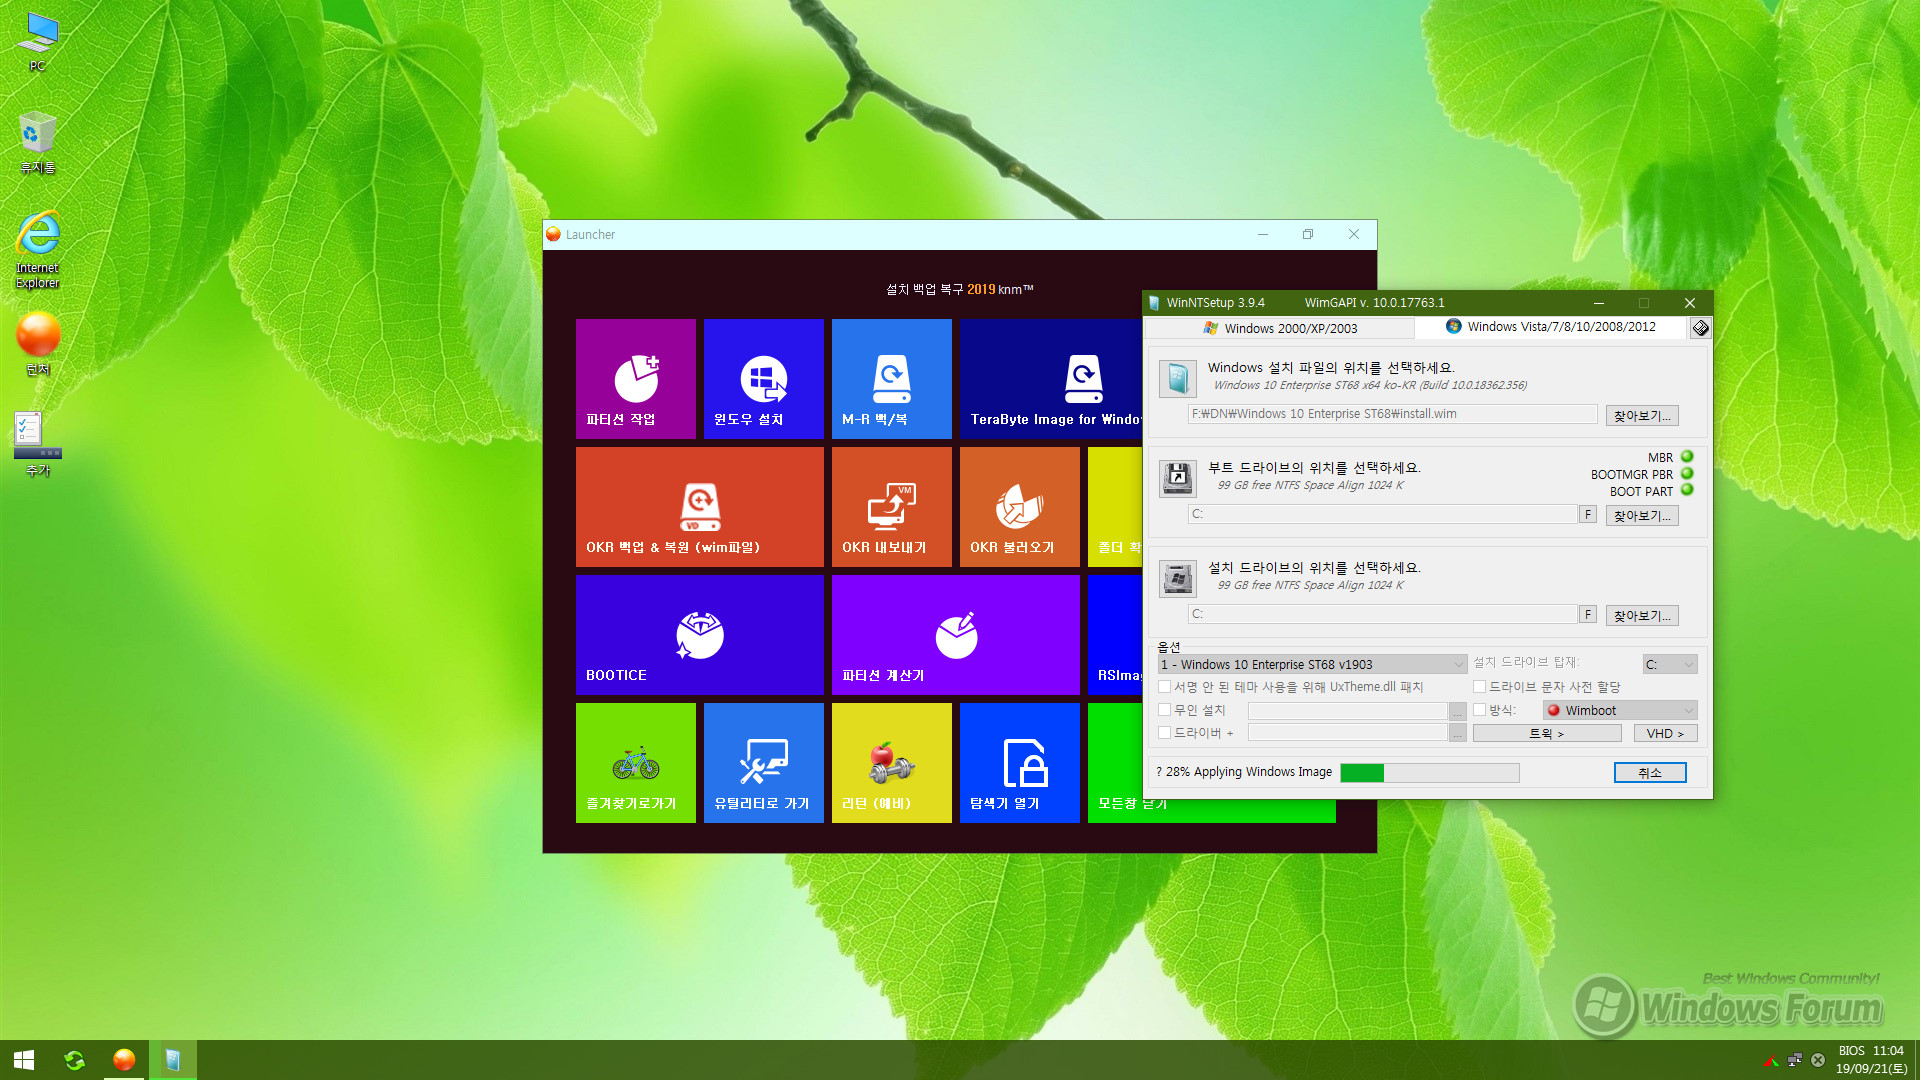Click the BOOTMGR PBR green status light
The height and width of the screenshot is (1080, 1920).
[x=1687, y=474]
